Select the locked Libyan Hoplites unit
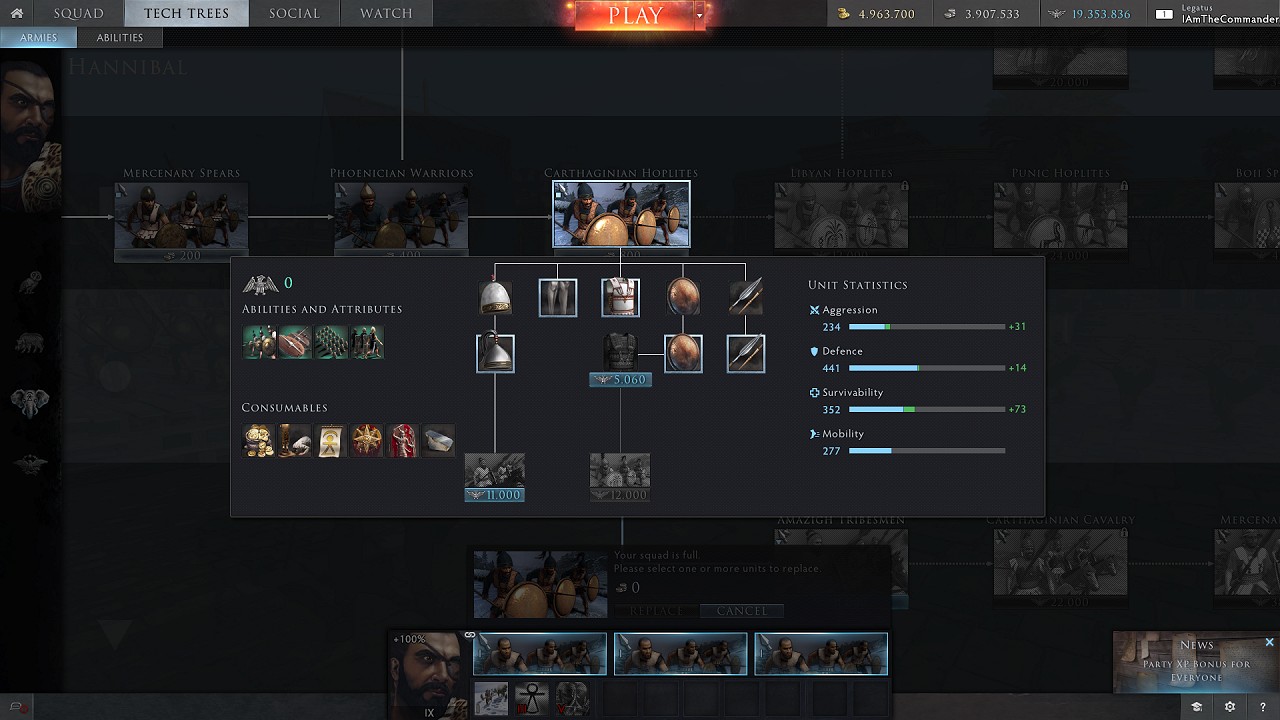Screen dimensions: 1280x720 [841, 215]
